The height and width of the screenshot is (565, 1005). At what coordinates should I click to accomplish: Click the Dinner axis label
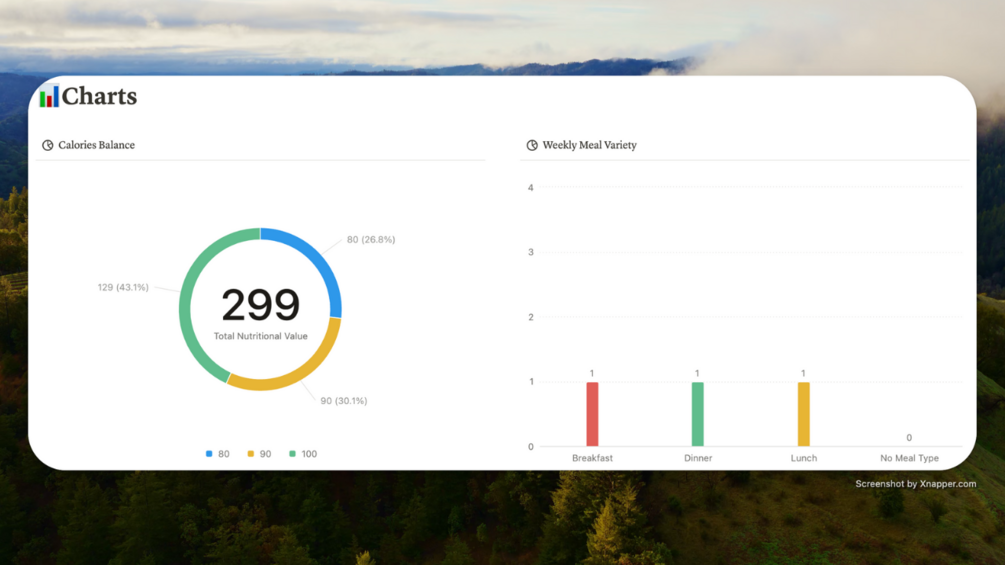698,458
